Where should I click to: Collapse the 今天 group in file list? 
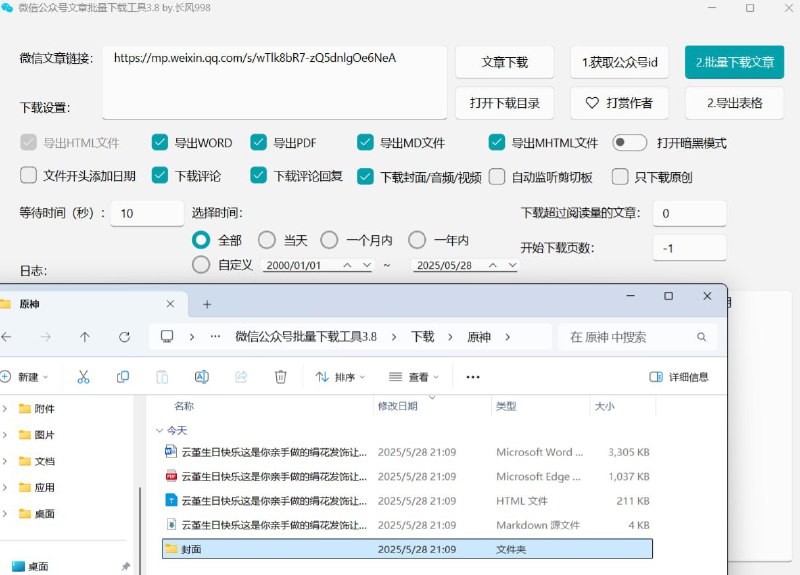coord(158,430)
